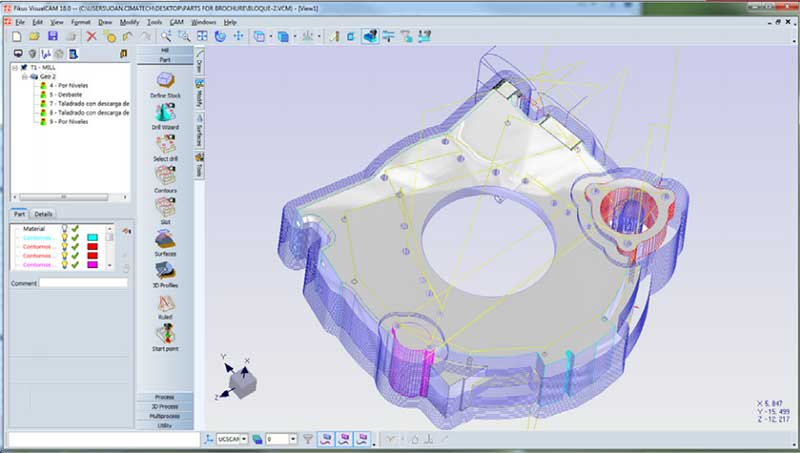Click the red X delete icon
Viewport: 800px width, 453px height.
[91, 36]
